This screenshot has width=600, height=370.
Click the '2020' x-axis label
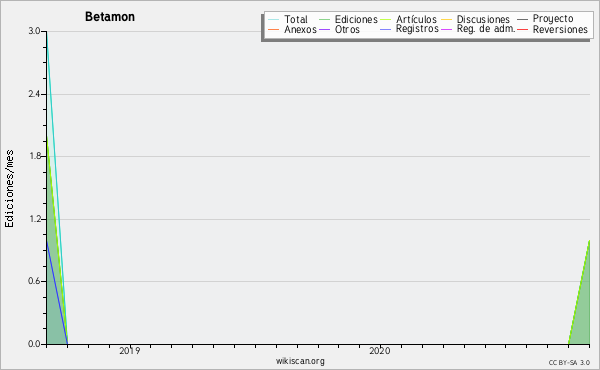click(380, 350)
